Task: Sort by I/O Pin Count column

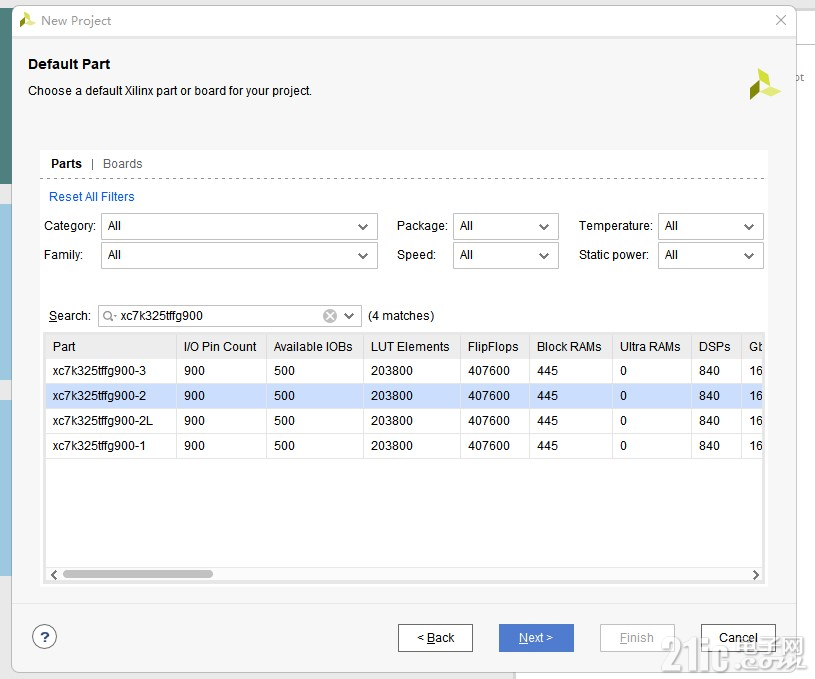Action: [x=221, y=347]
